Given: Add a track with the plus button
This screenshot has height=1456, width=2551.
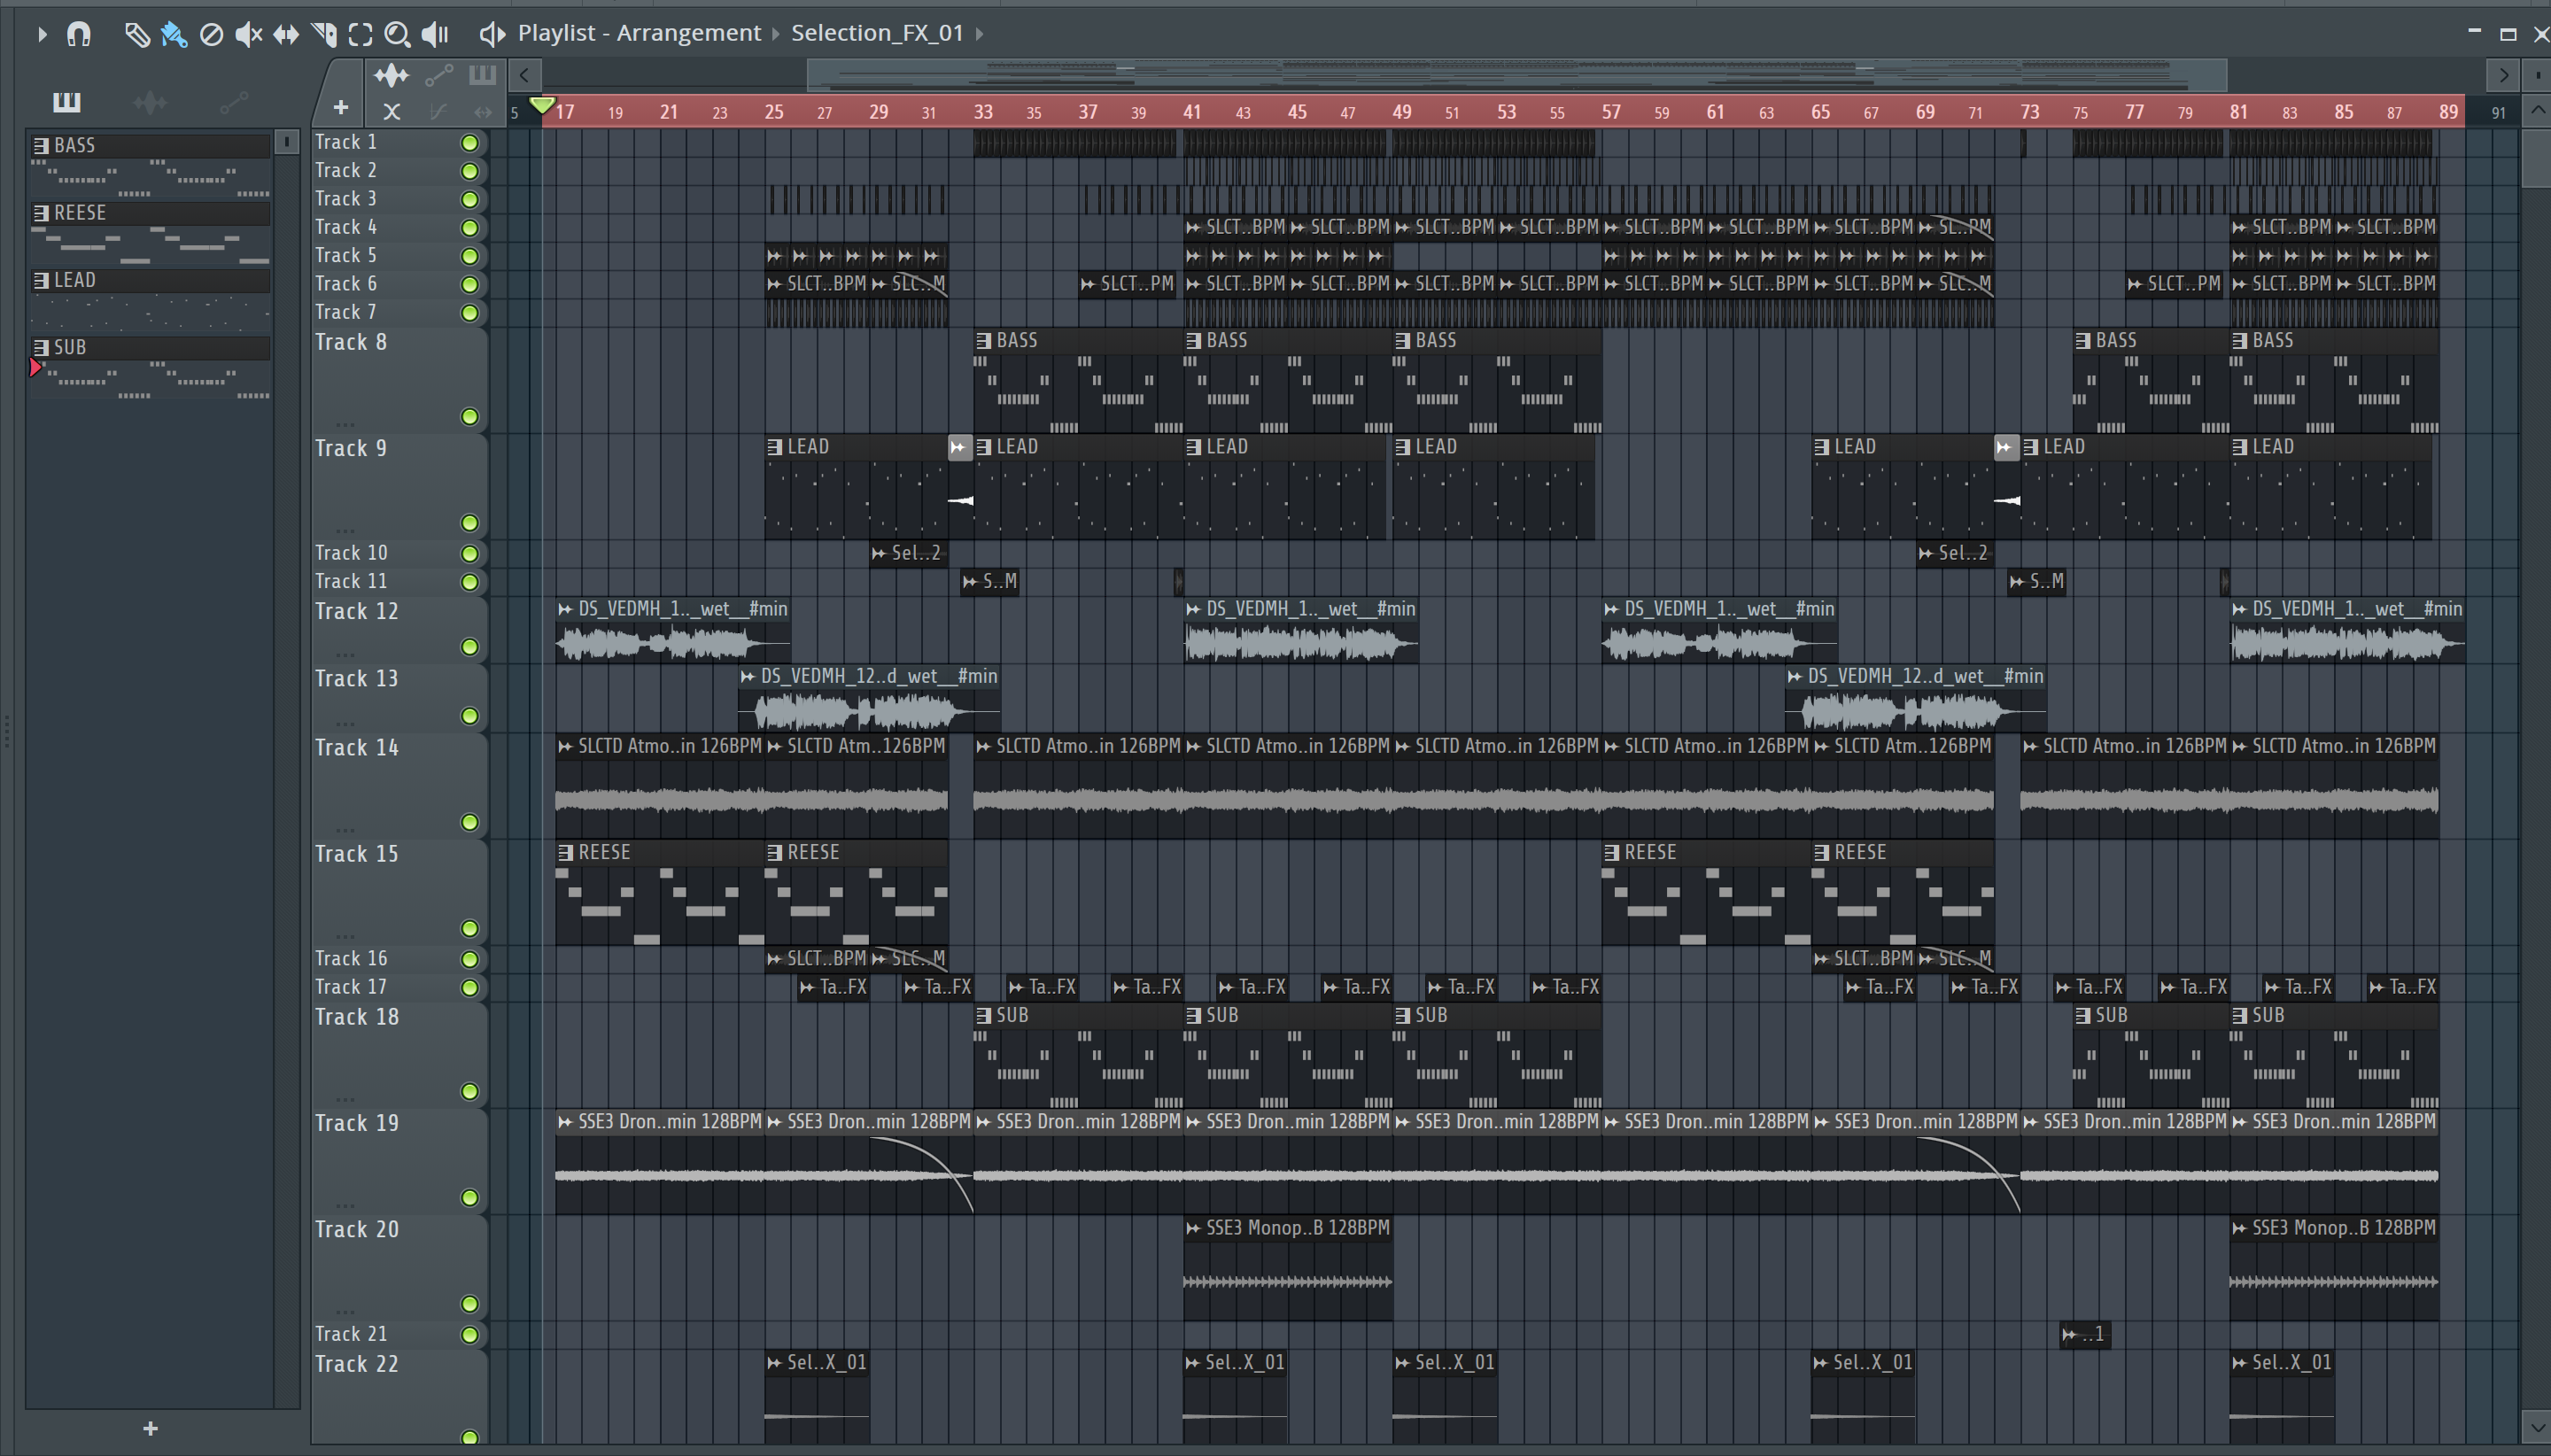Looking at the screenshot, I should (341, 107).
